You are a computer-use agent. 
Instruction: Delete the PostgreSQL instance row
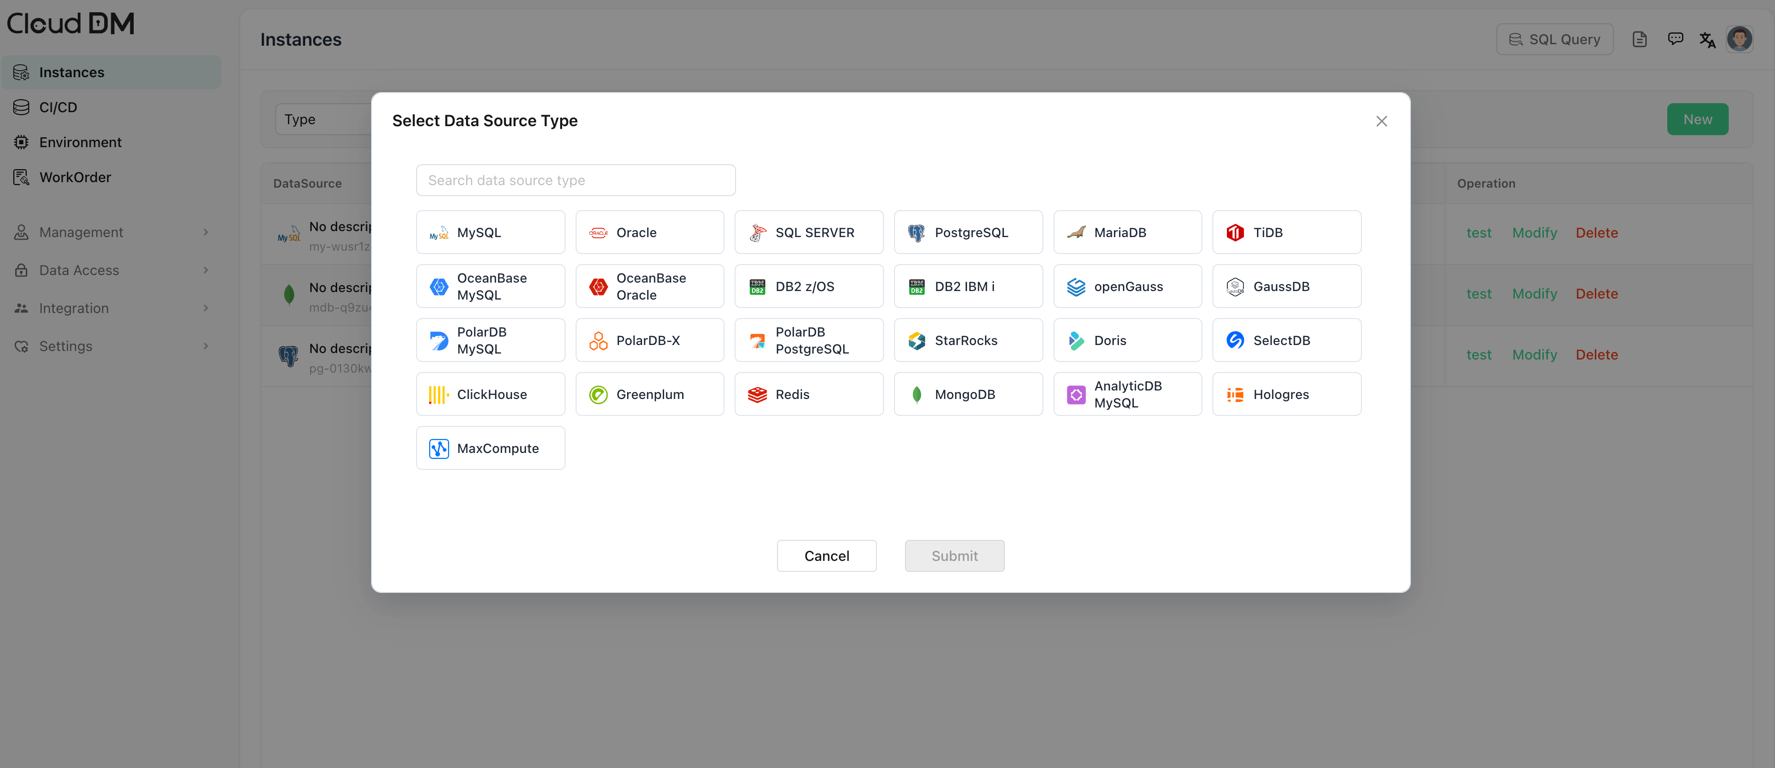1597,355
